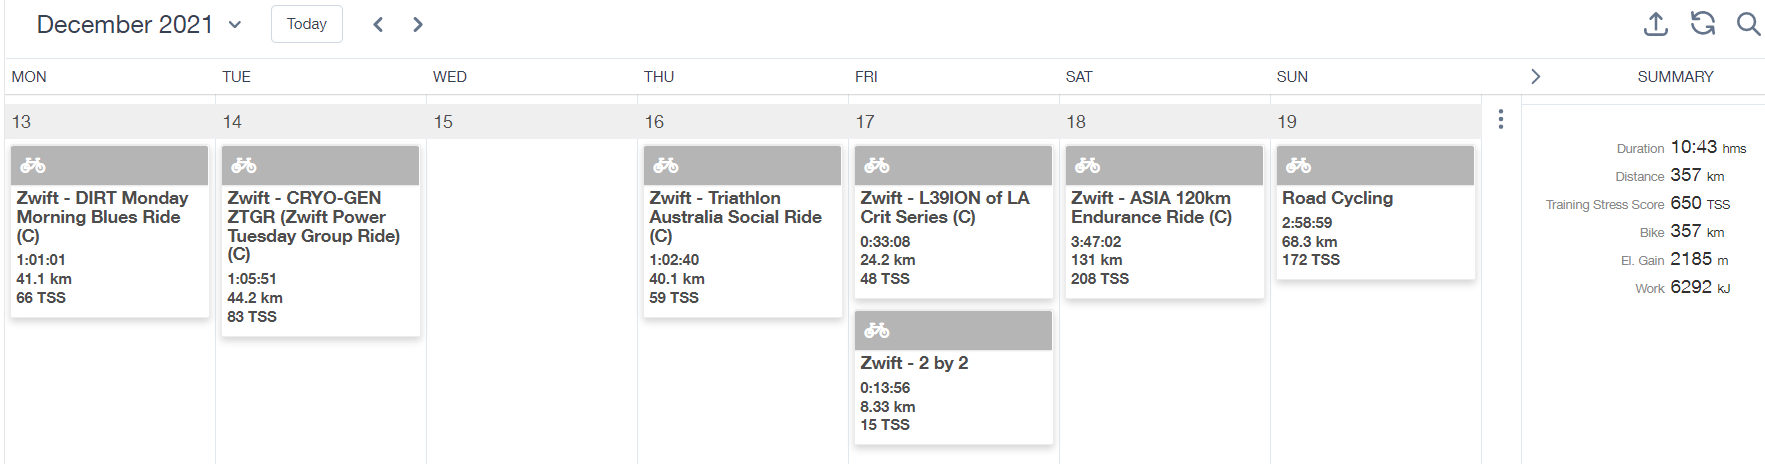The image size is (1765, 464).
Task: Click bike icon on DIRT Monday ride
Action: tap(33, 165)
